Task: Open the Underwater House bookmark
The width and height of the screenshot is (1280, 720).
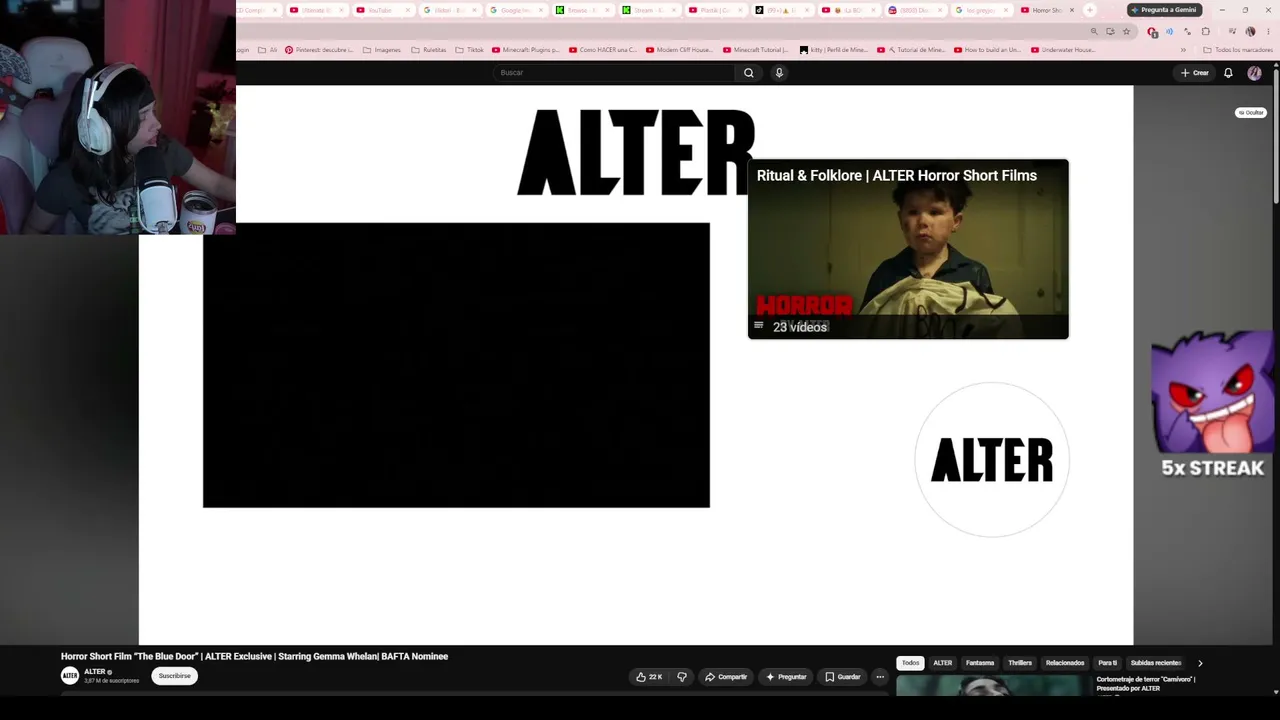Action: [x=1065, y=50]
